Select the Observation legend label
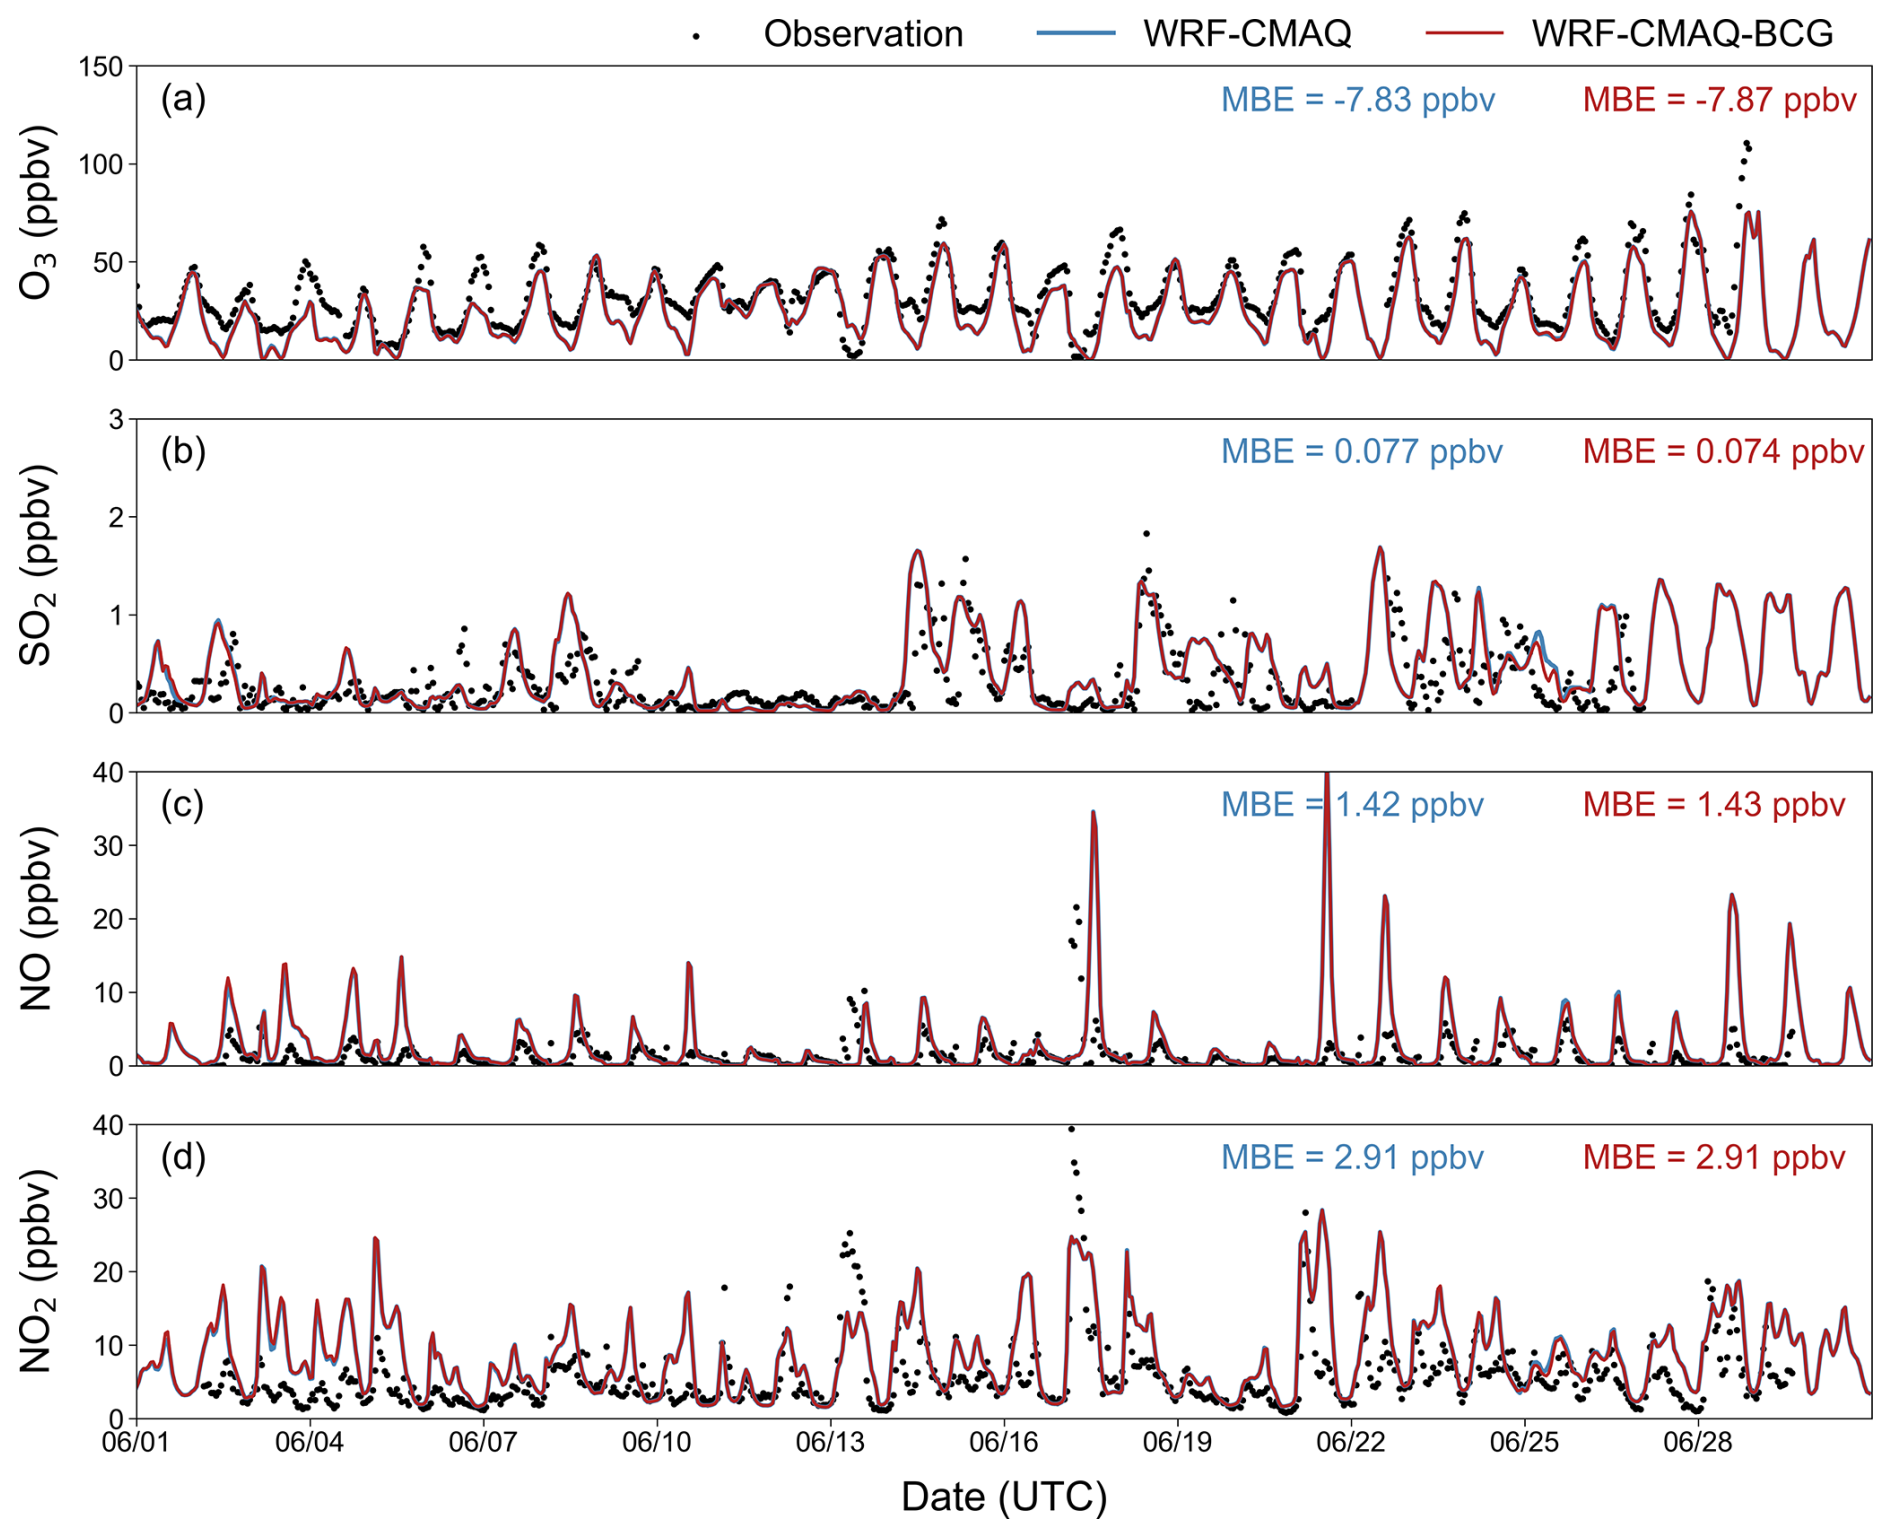The height and width of the screenshot is (1538, 1892). pyautogui.click(x=863, y=34)
